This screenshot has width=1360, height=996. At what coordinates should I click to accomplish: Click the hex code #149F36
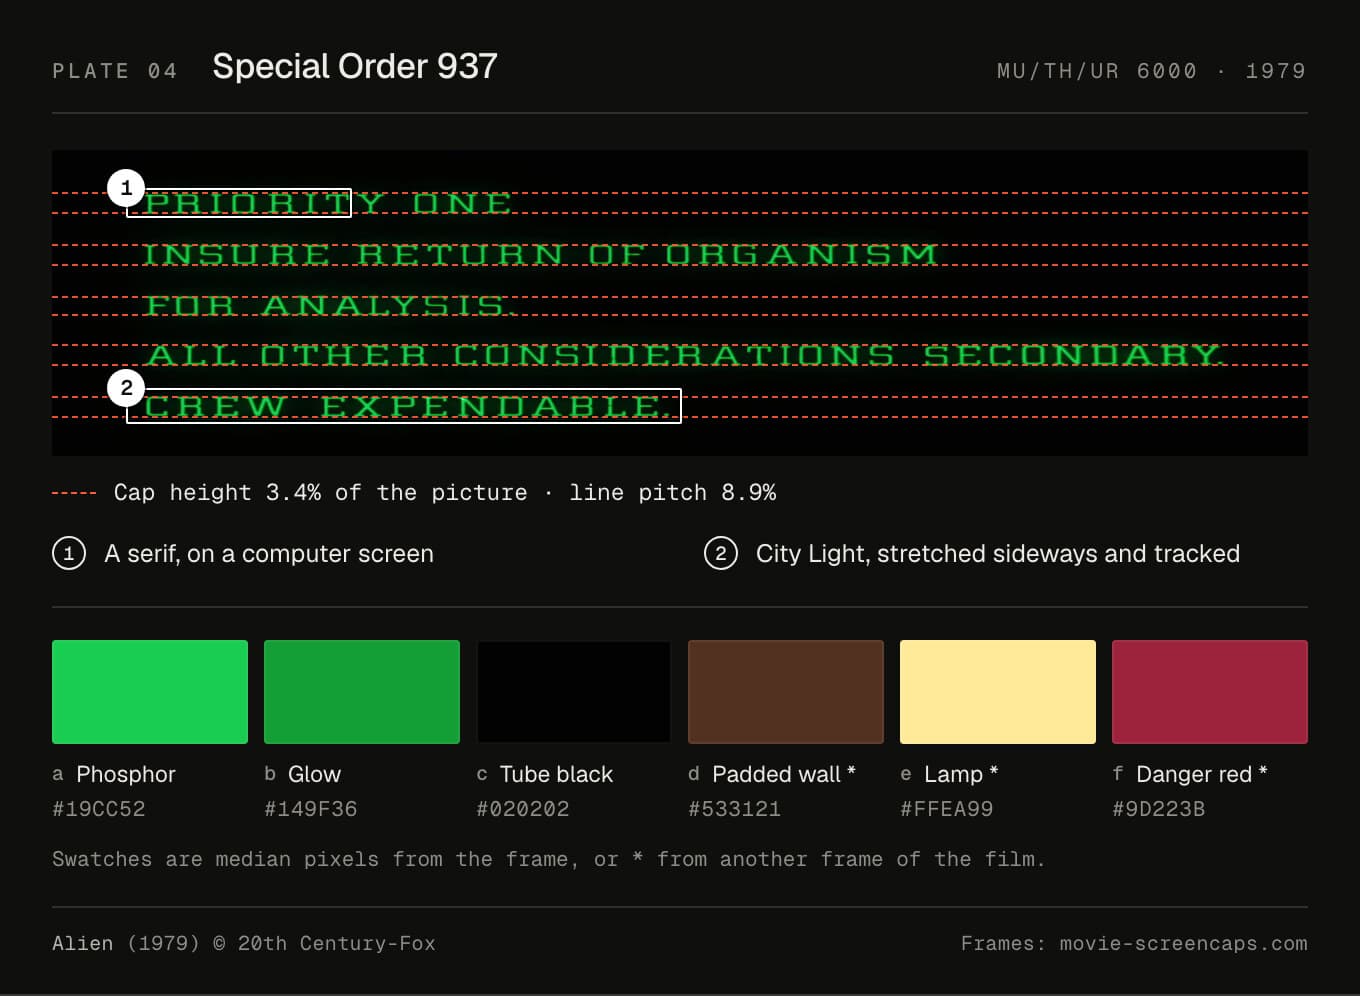point(311,809)
